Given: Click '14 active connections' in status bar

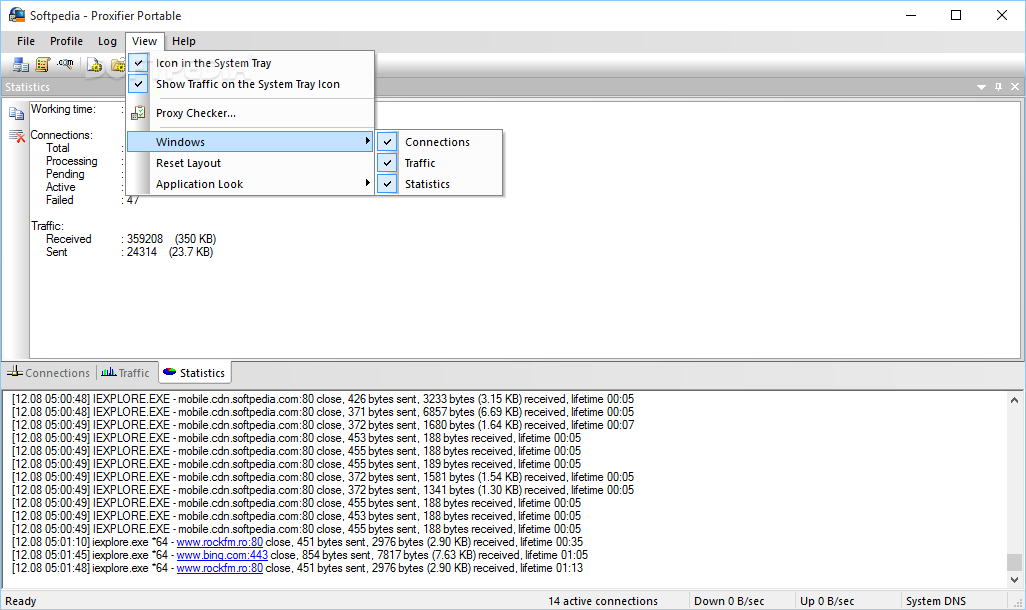Looking at the screenshot, I should [603, 601].
